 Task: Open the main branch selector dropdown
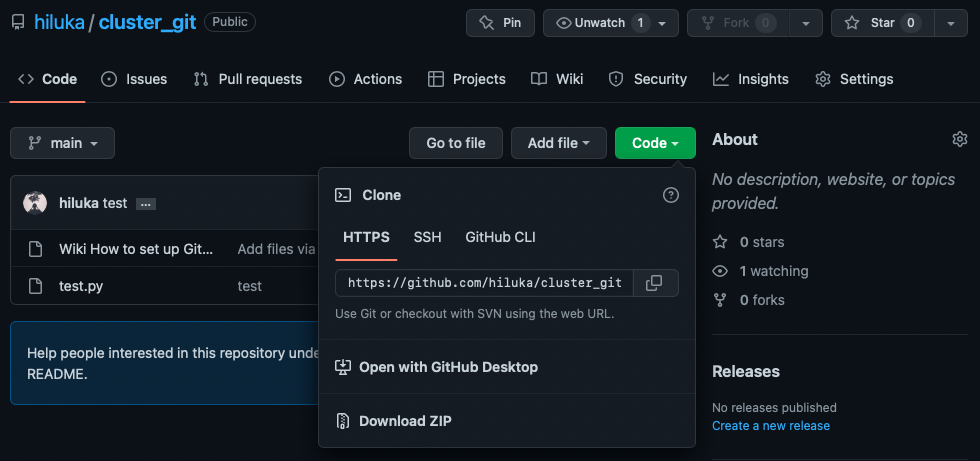click(63, 143)
